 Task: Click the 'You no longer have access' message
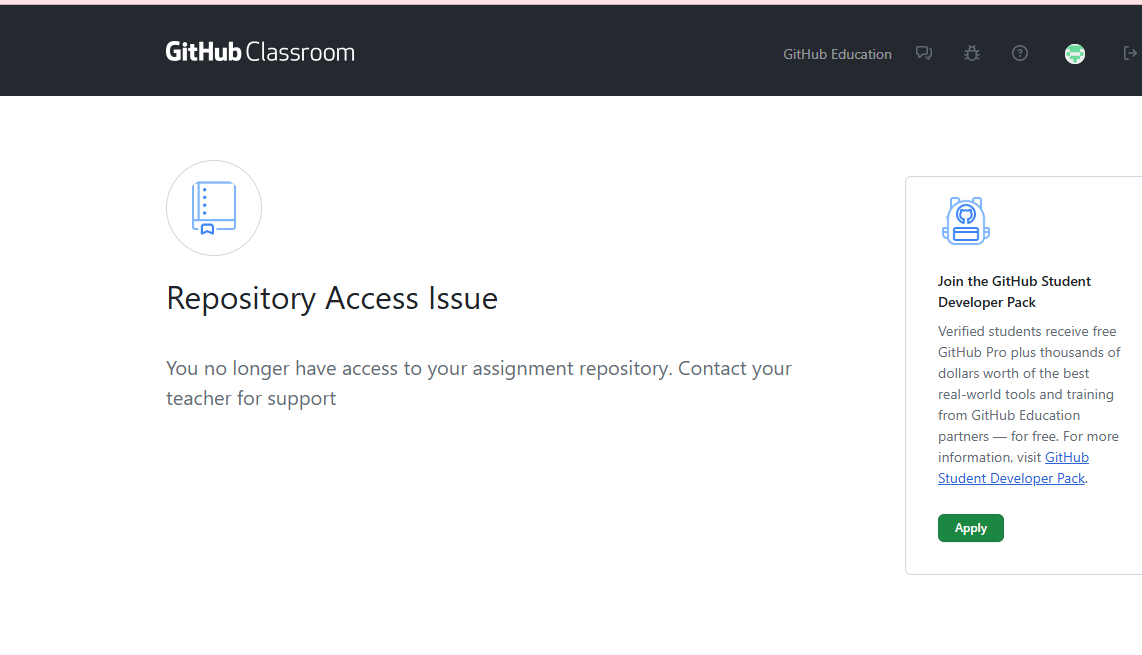coord(478,368)
